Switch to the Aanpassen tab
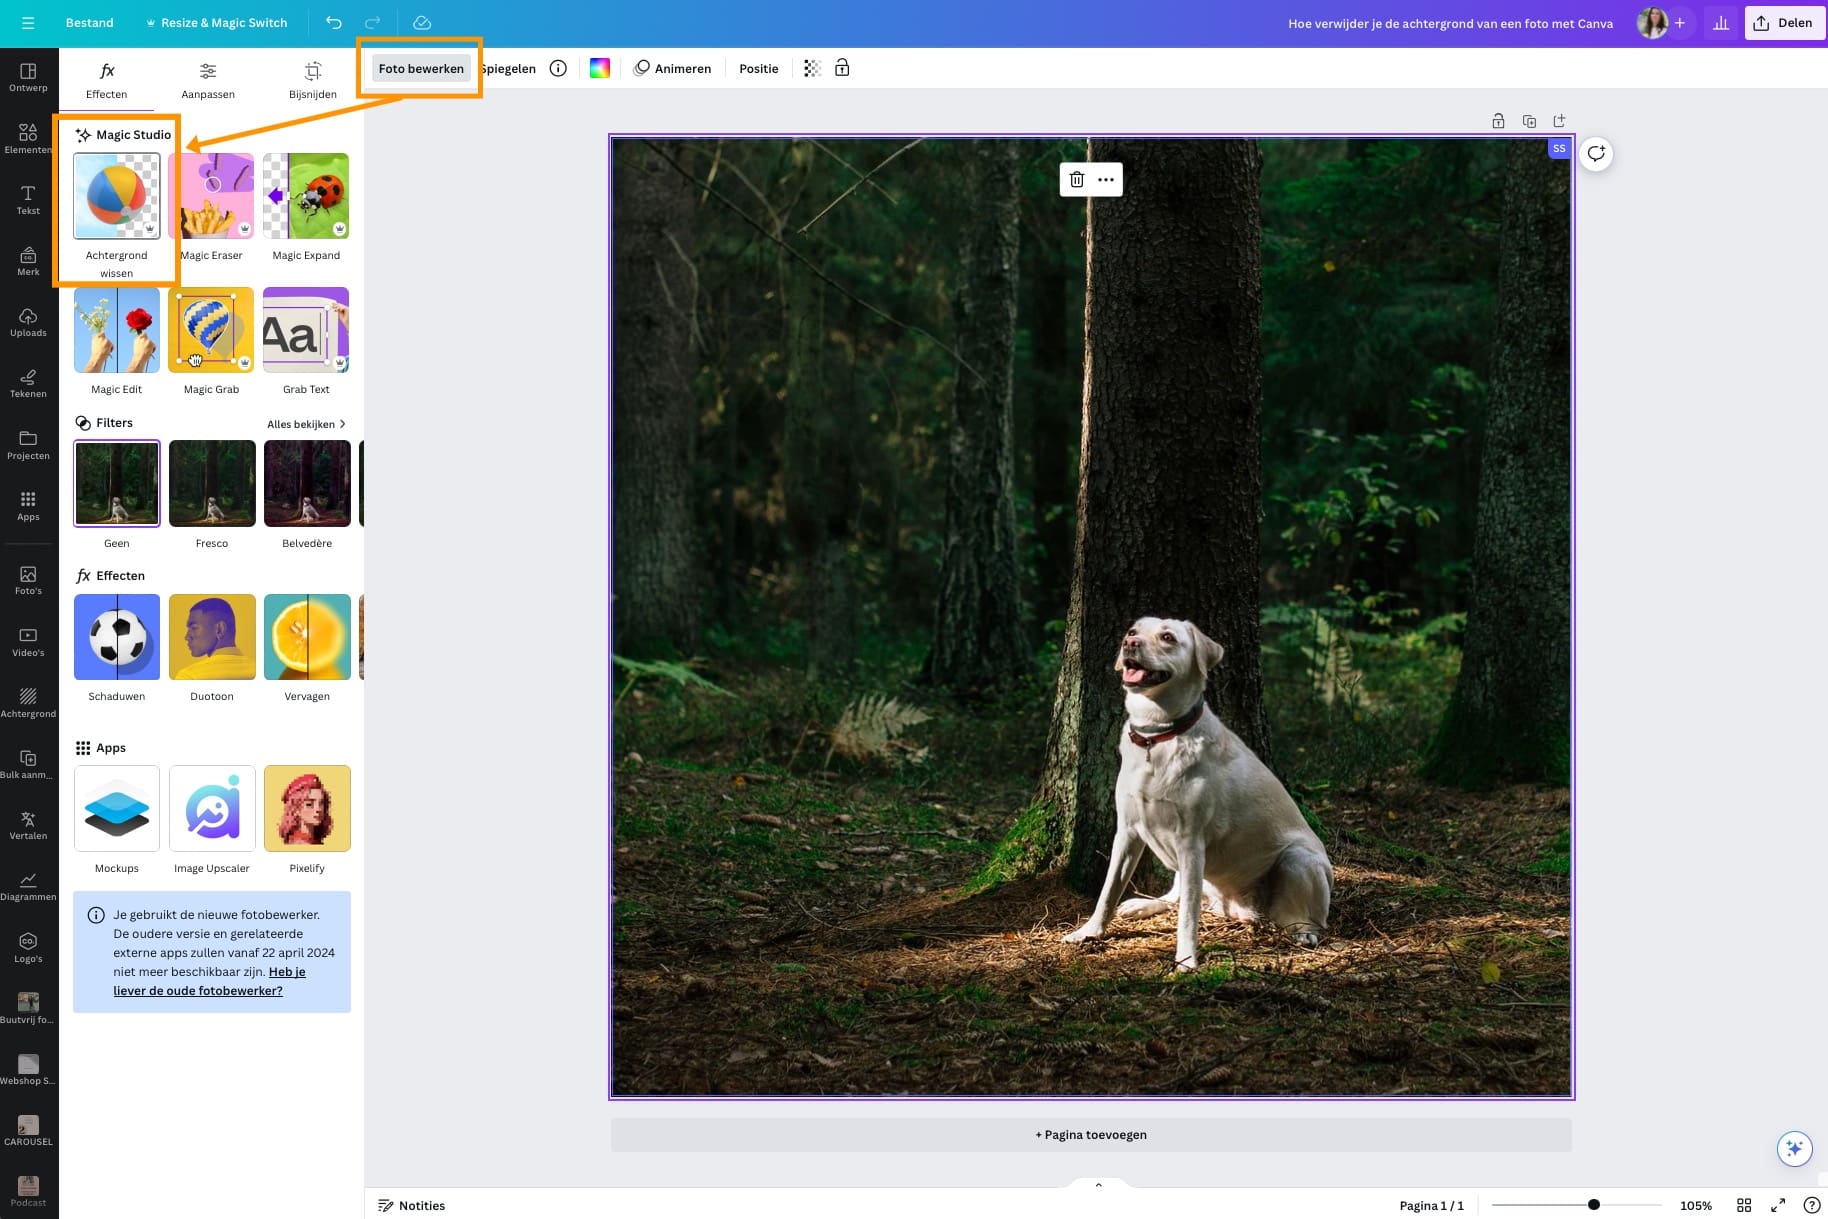Viewport: 1828px width, 1219px height. click(x=208, y=80)
